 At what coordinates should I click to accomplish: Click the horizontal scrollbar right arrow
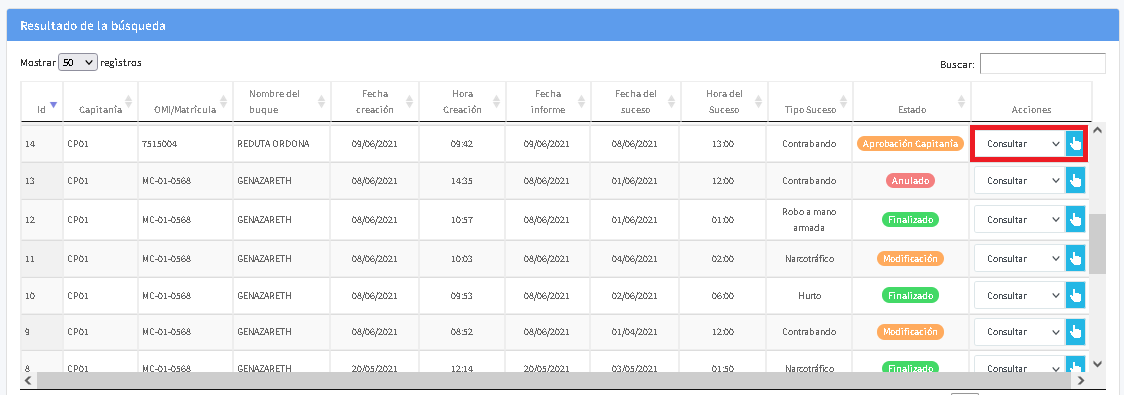tap(1077, 380)
